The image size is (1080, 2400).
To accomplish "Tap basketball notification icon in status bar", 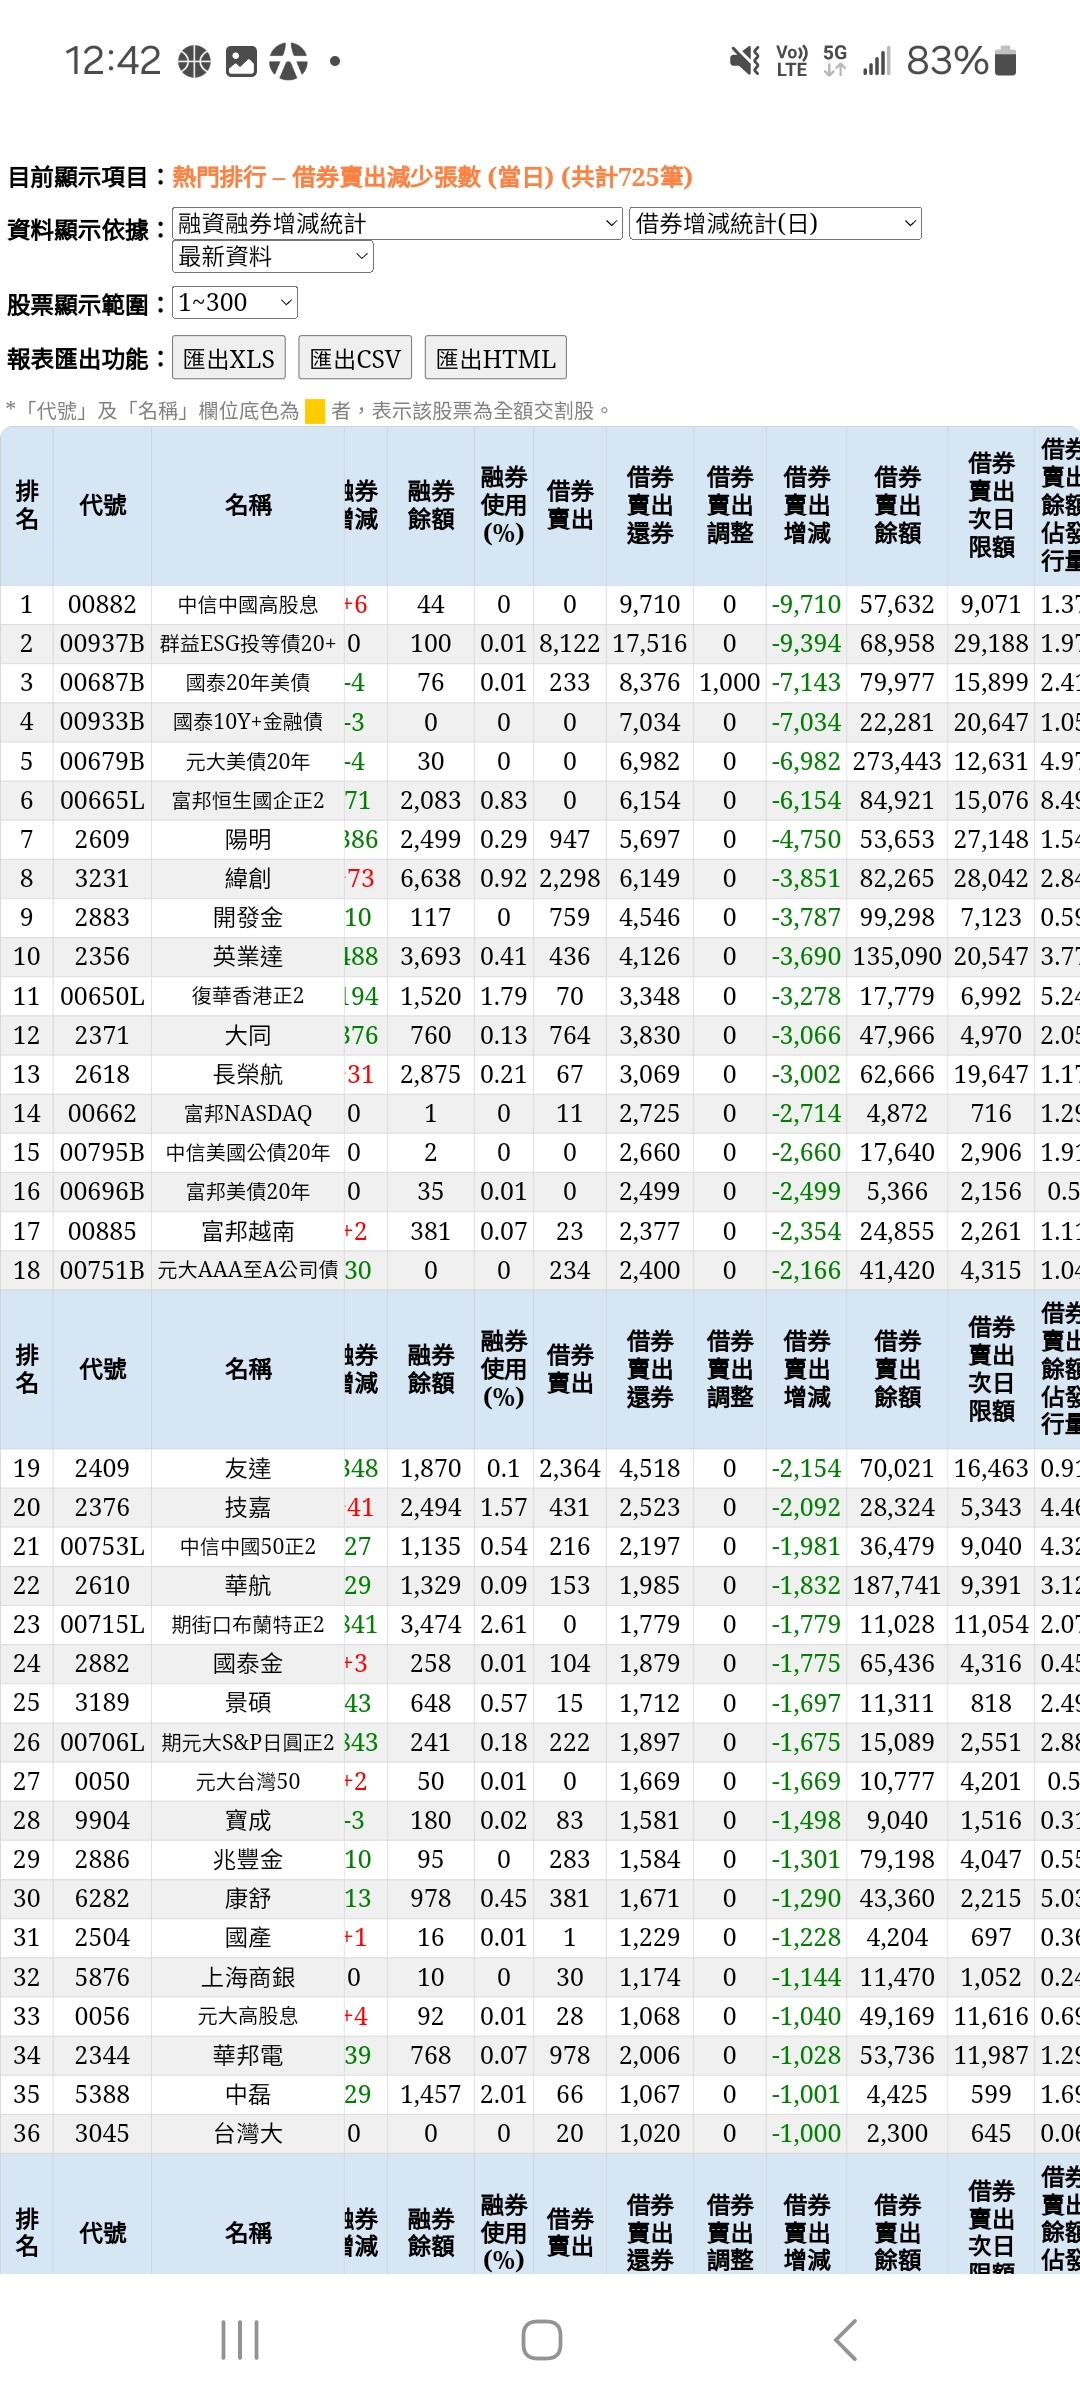I will [194, 61].
